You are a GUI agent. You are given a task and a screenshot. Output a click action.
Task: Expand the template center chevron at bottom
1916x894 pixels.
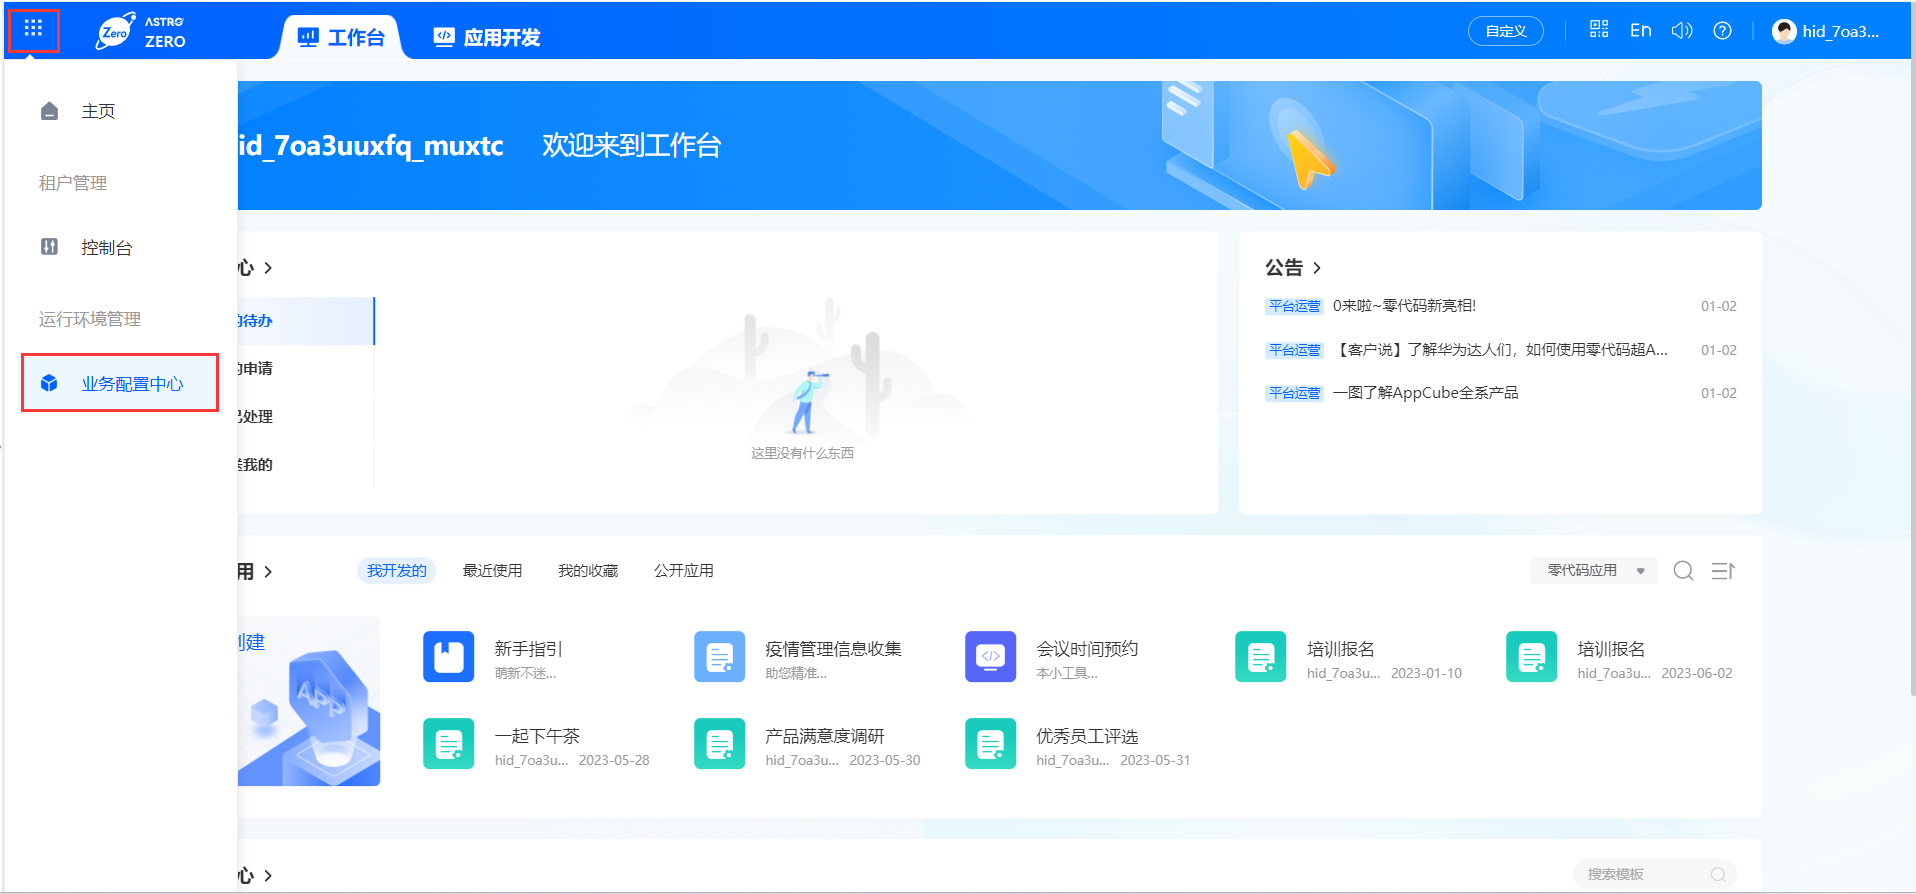coord(268,876)
